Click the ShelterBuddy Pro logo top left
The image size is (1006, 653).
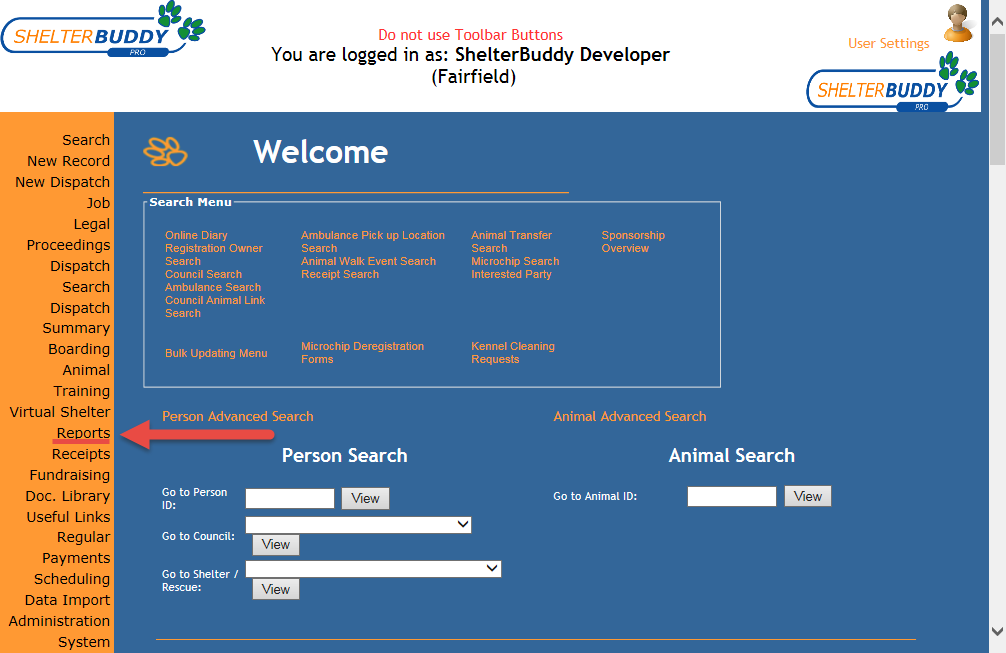[x=100, y=32]
